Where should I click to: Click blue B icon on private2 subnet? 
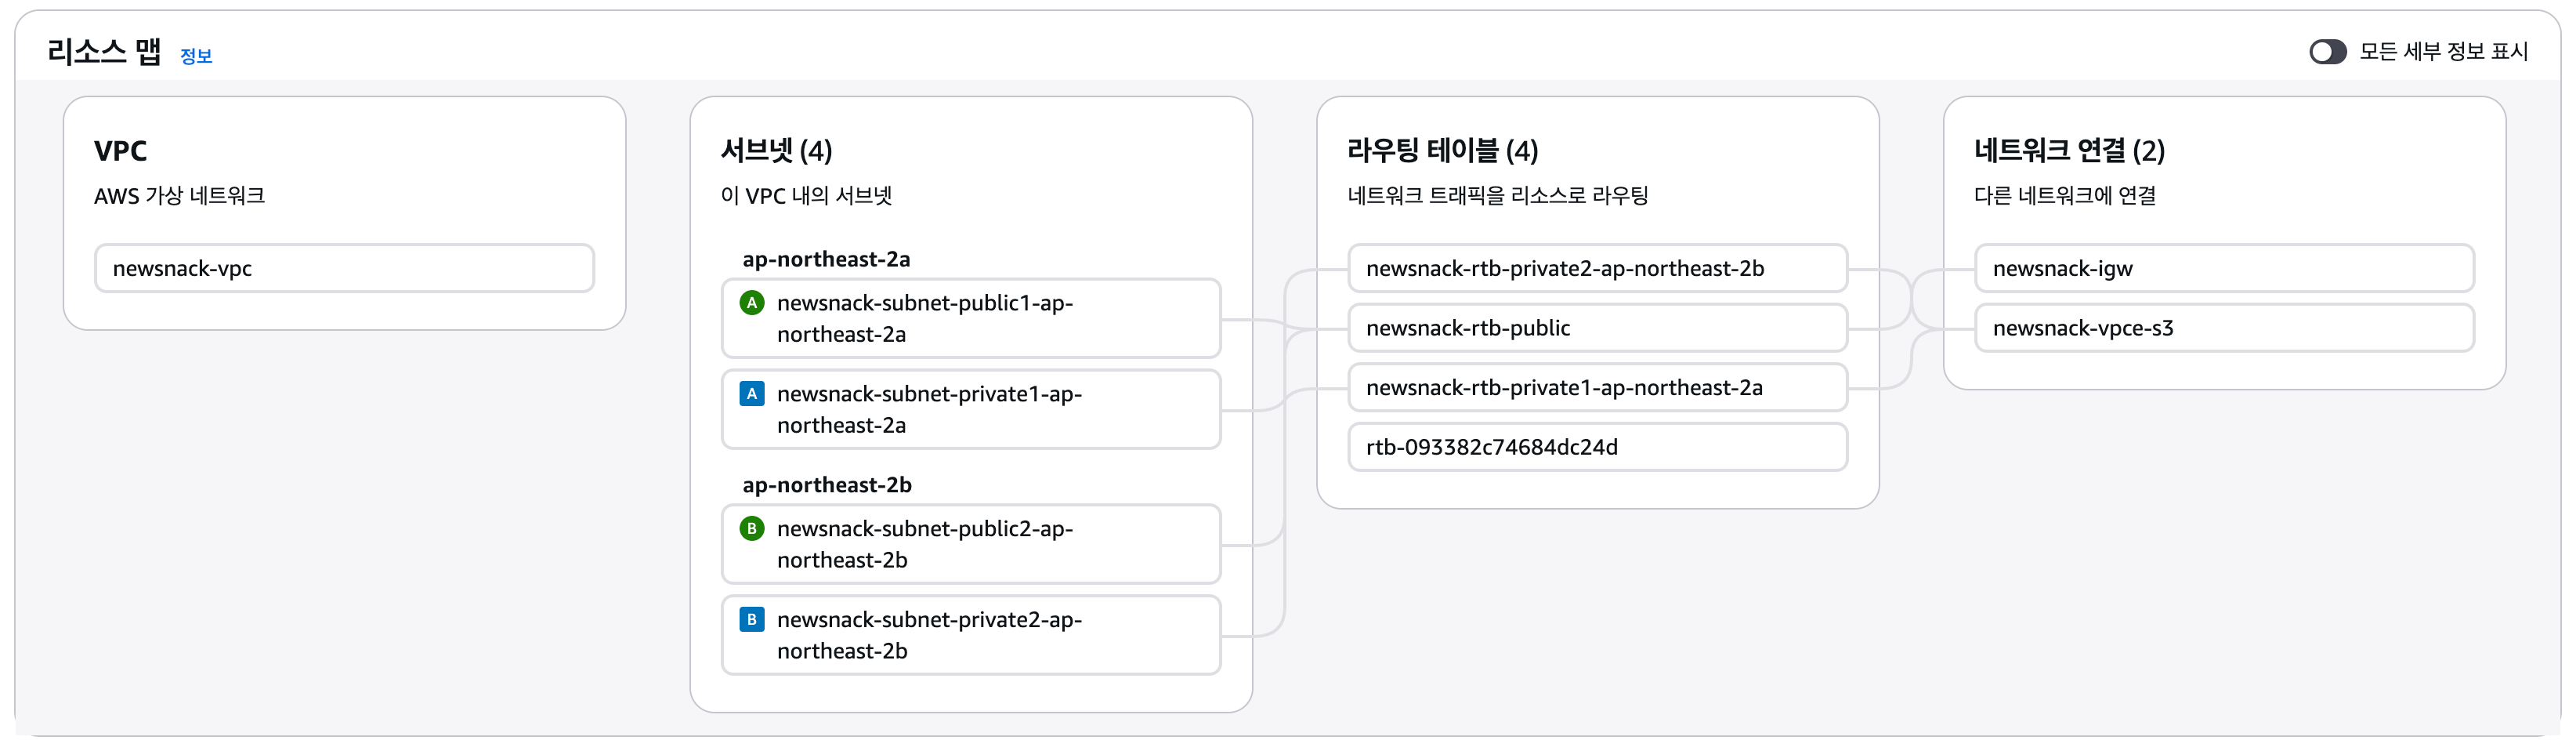(751, 620)
